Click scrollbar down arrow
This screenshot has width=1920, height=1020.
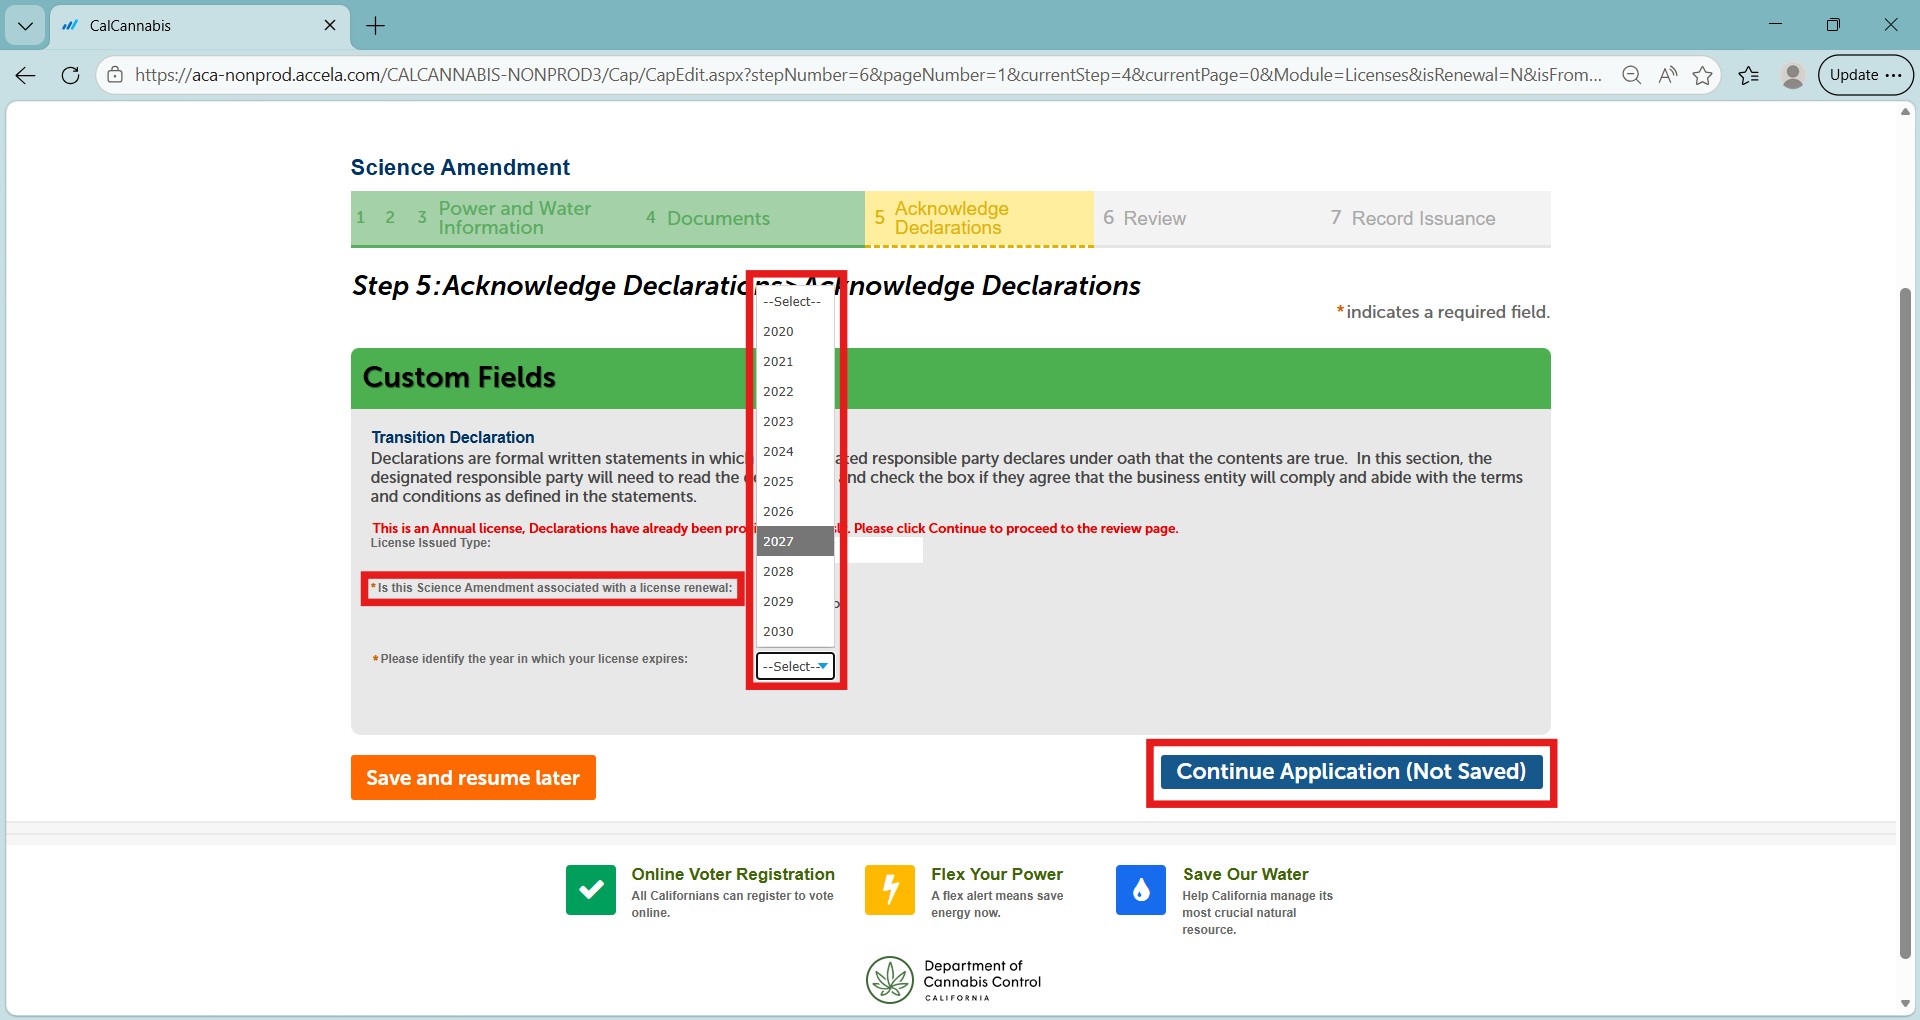pos(1905,1004)
